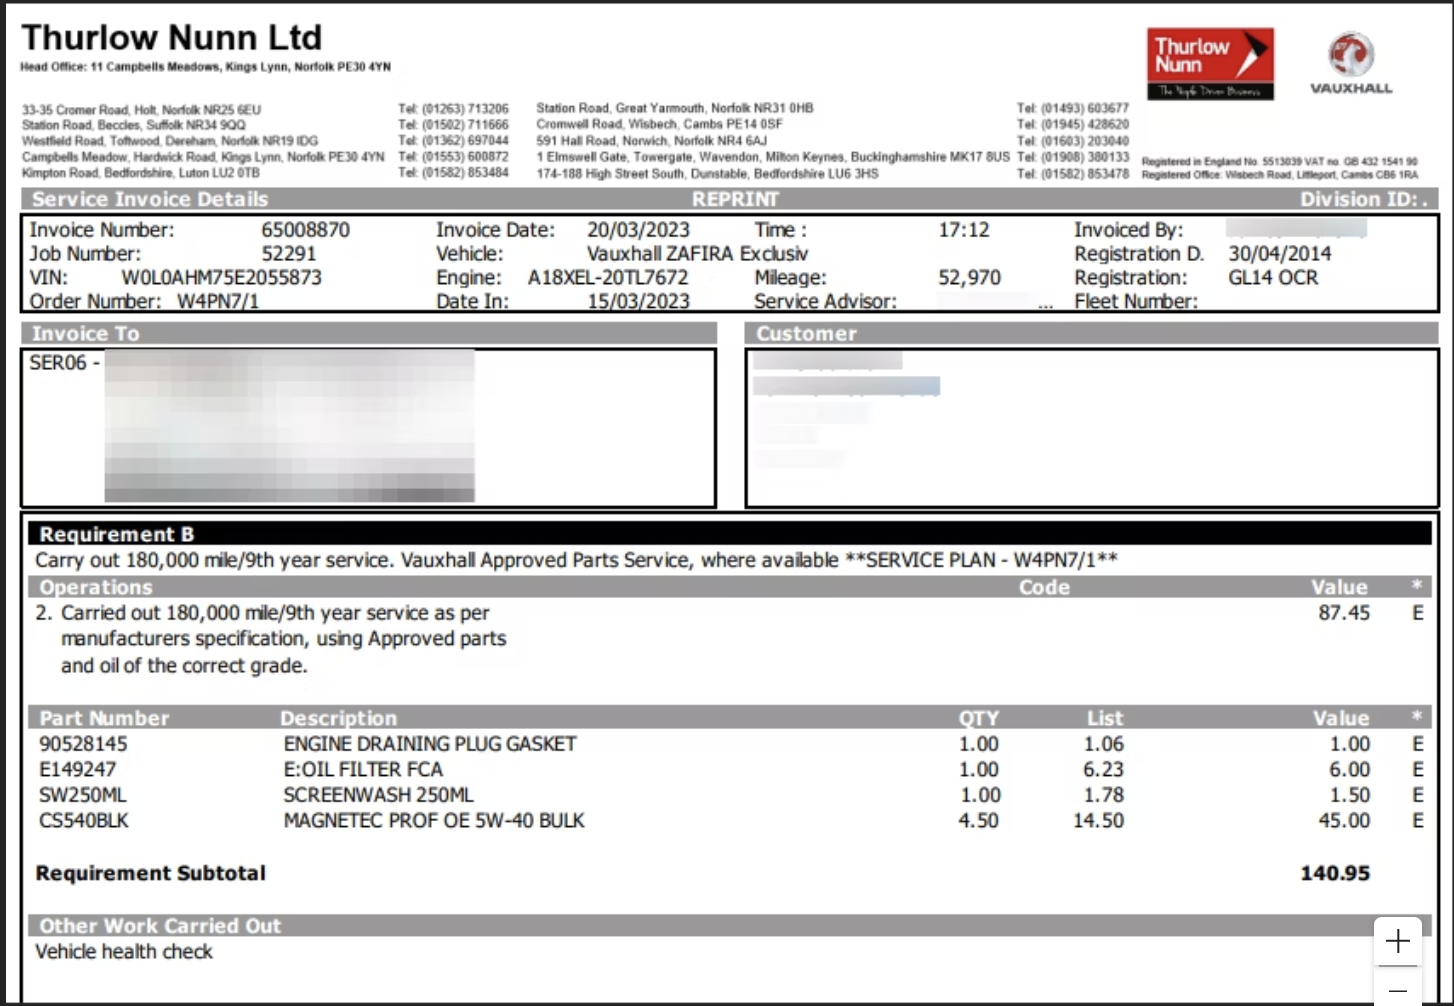
Task: Click the REPRINT header label
Action: pyautogui.click(x=735, y=199)
